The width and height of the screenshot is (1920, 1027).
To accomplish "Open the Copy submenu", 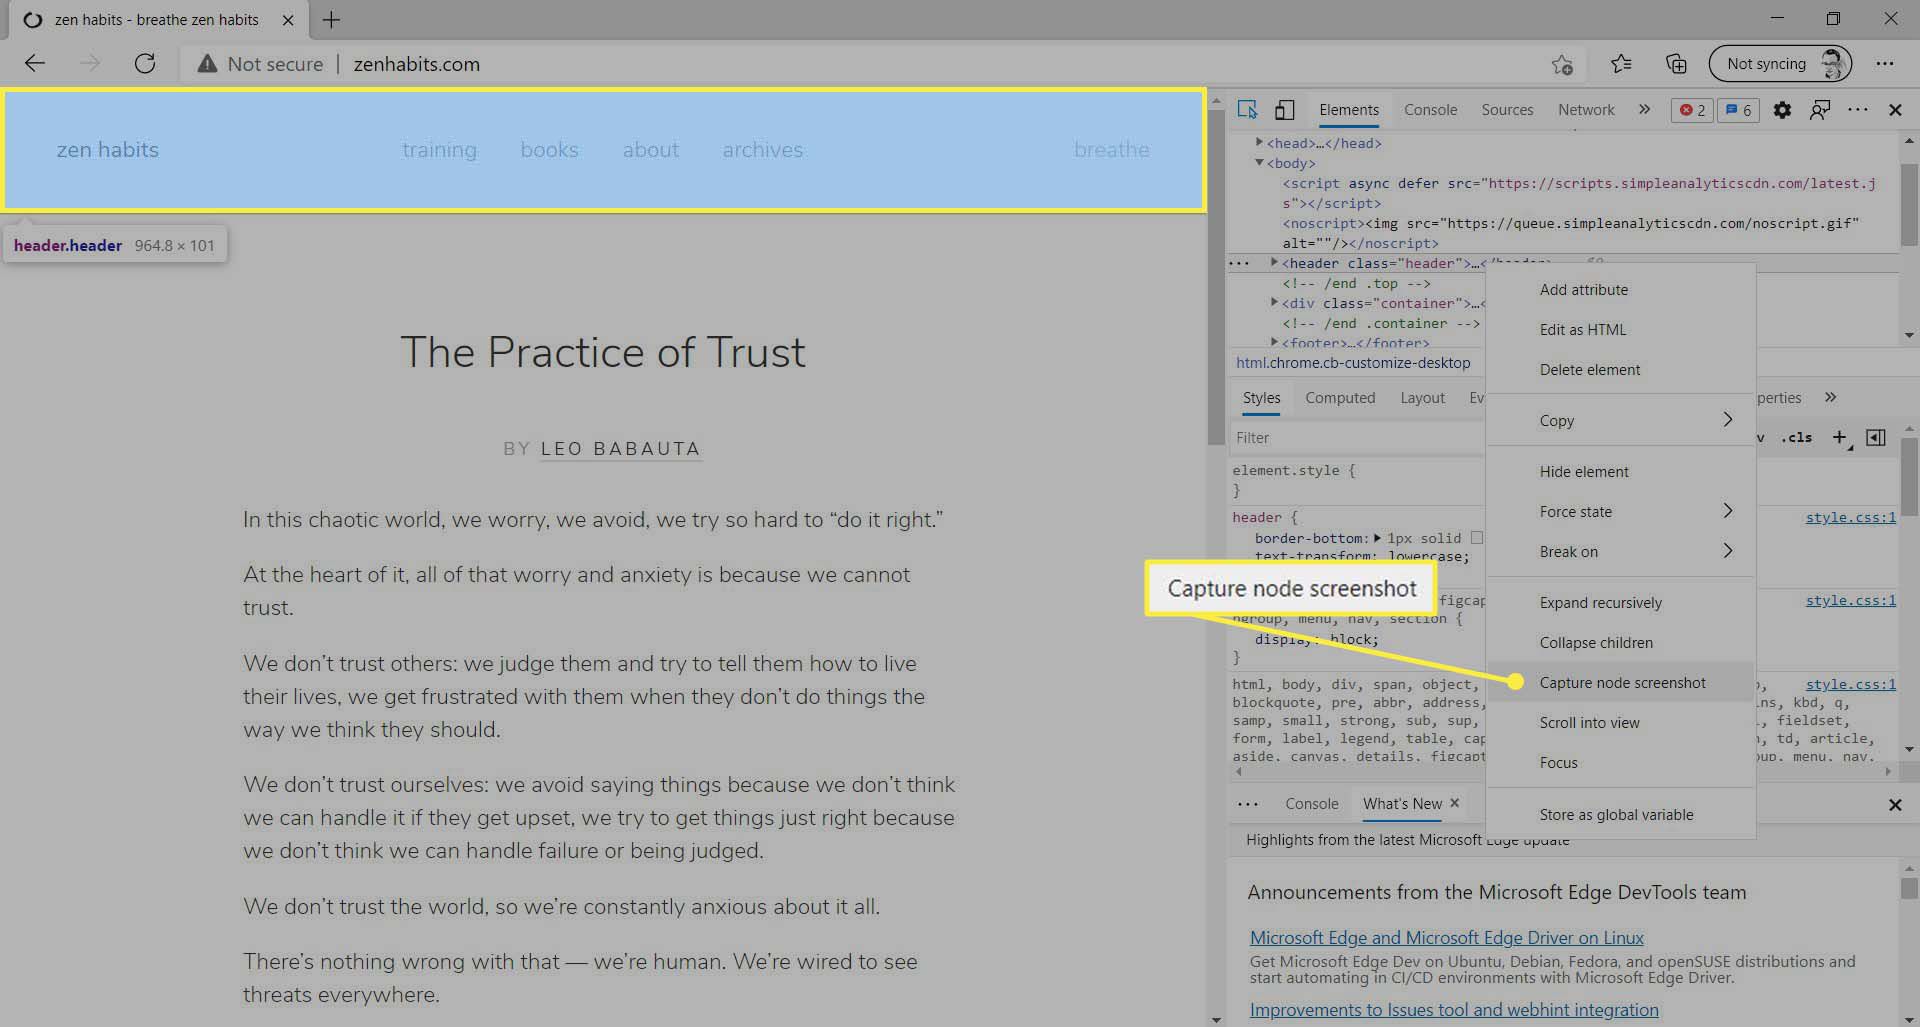I will (1620, 420).
